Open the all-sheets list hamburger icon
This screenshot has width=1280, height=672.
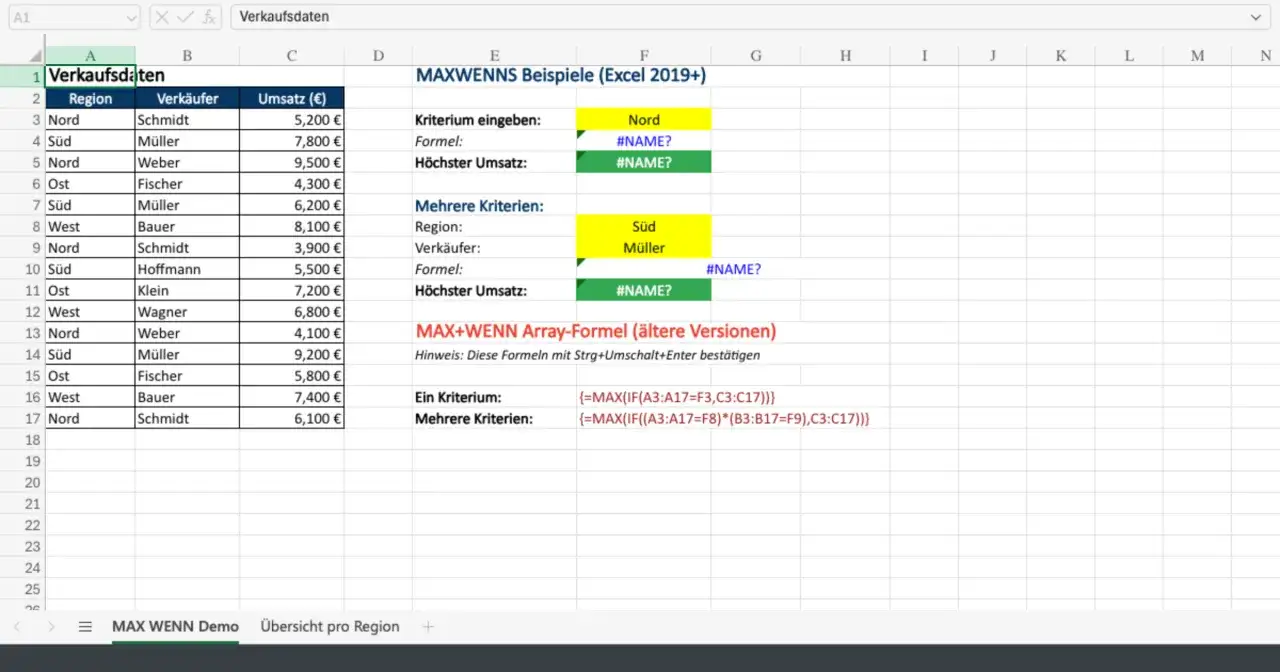coord(85,627)
